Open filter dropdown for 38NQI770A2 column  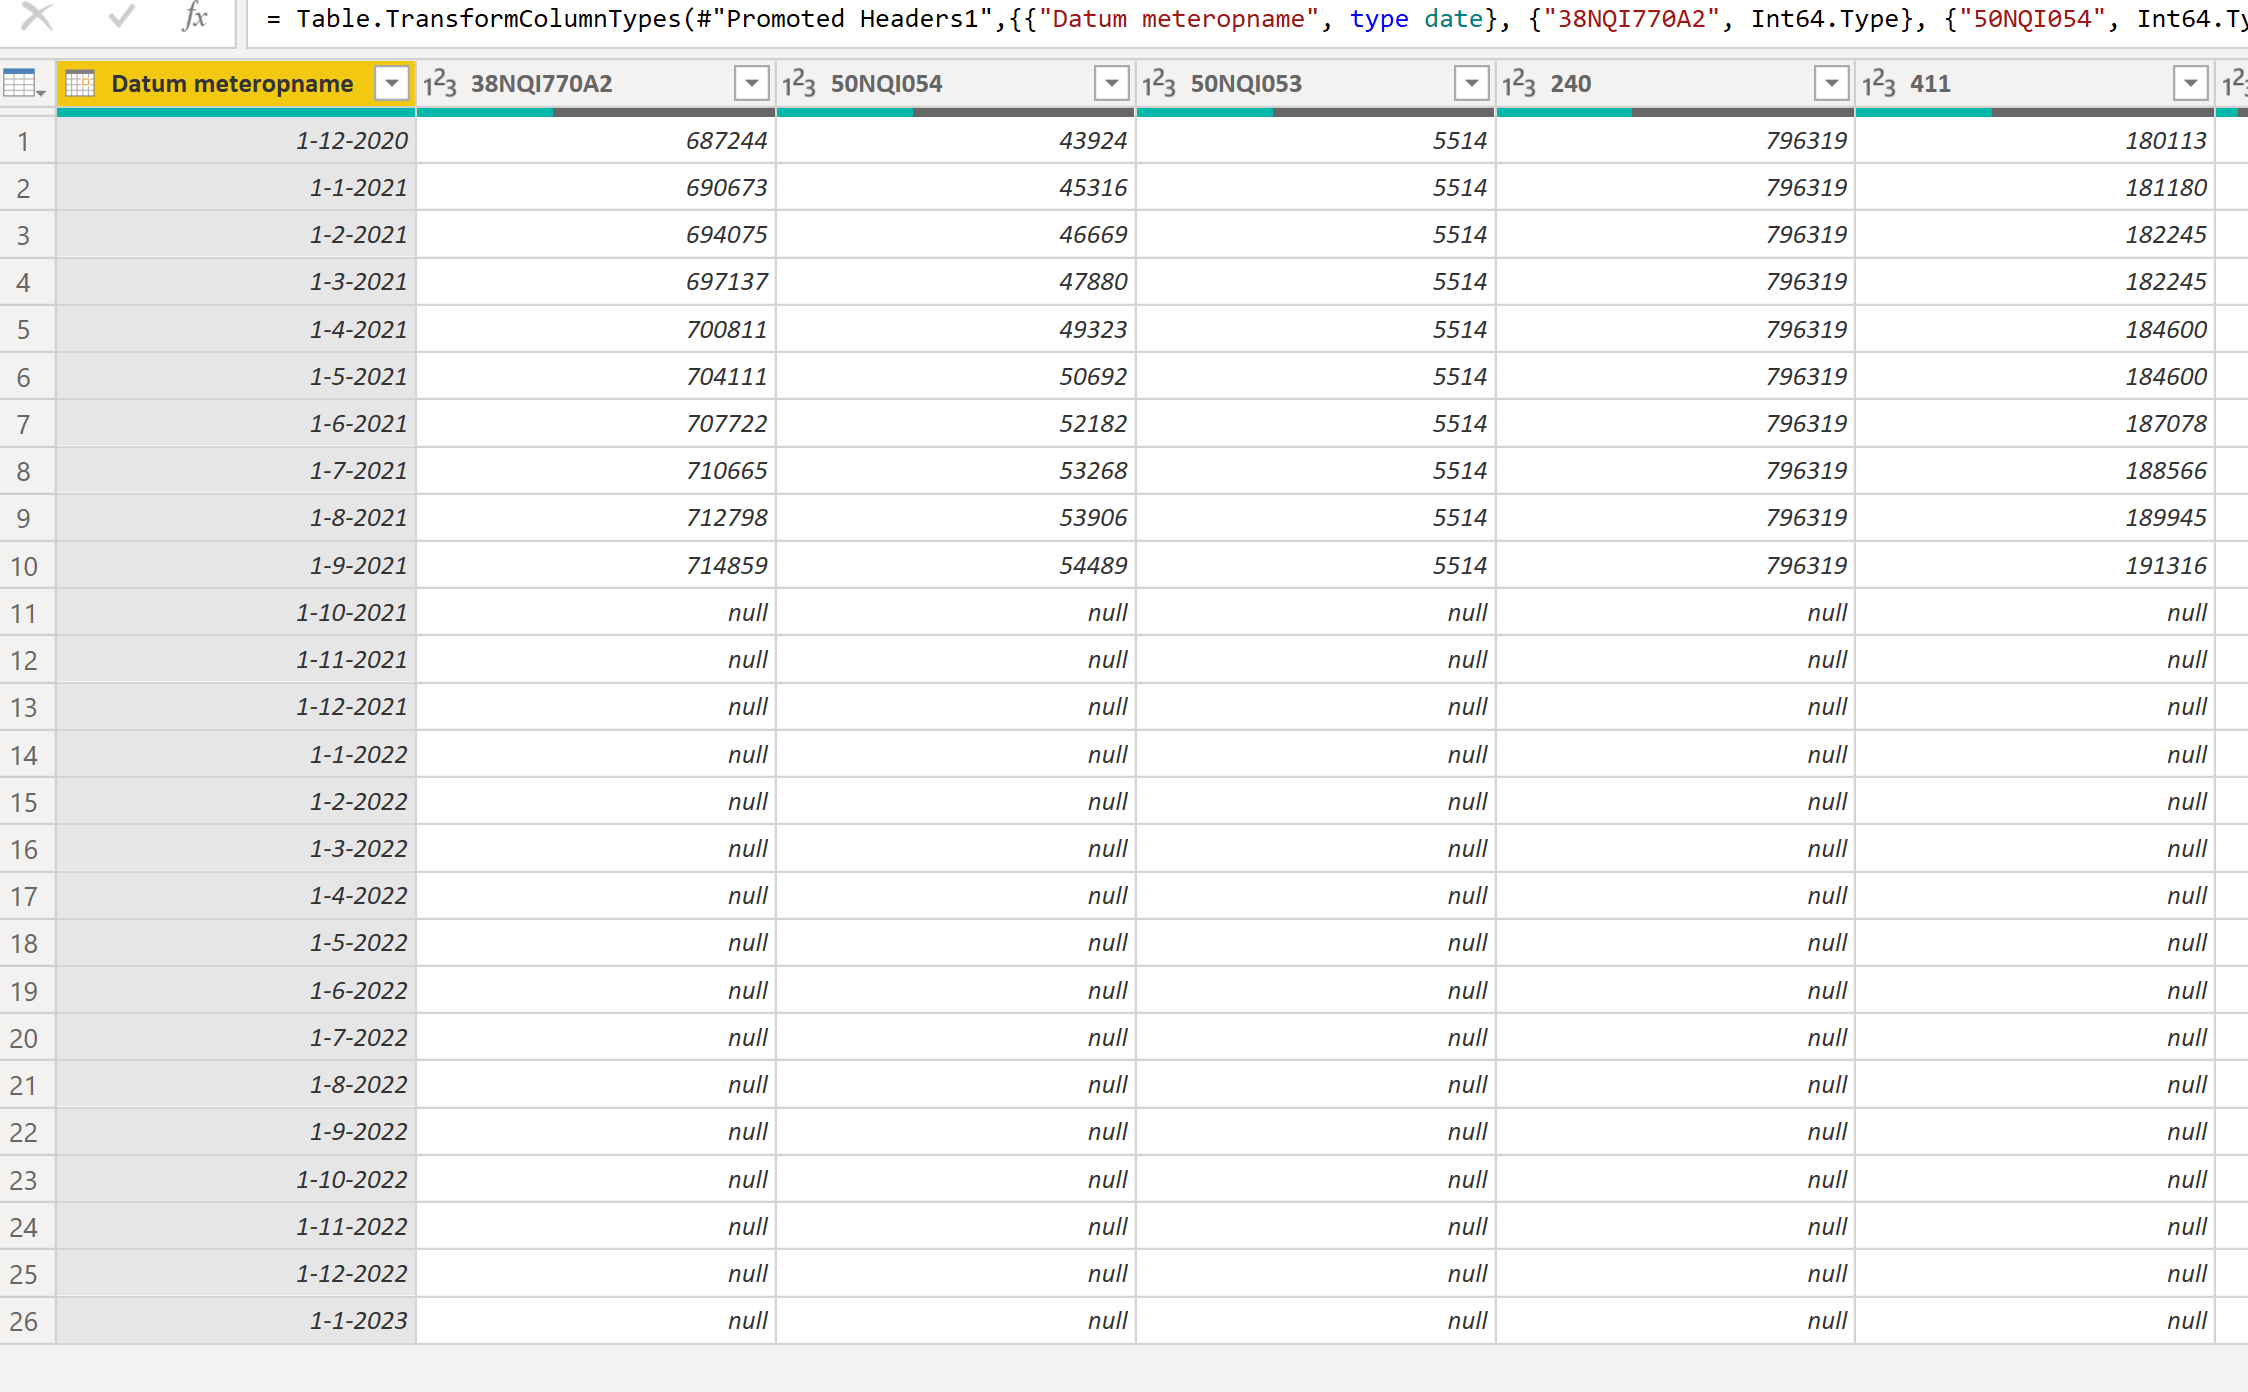pos(751,84)
